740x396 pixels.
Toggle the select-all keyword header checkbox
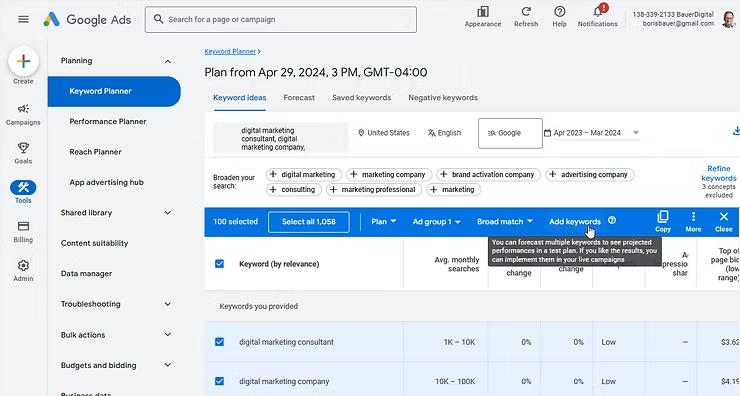[219, 263]
